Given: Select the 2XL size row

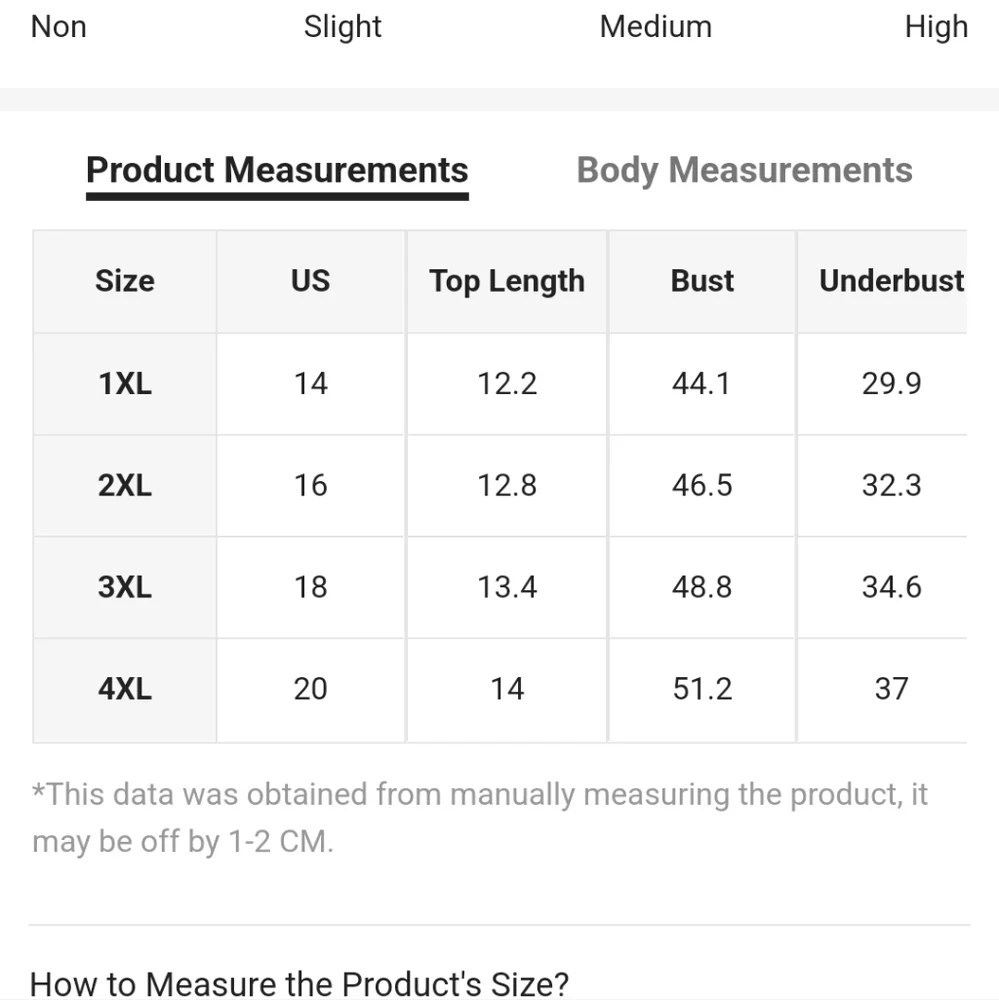Looking at the screenshot, I should [x=500, y=486].
